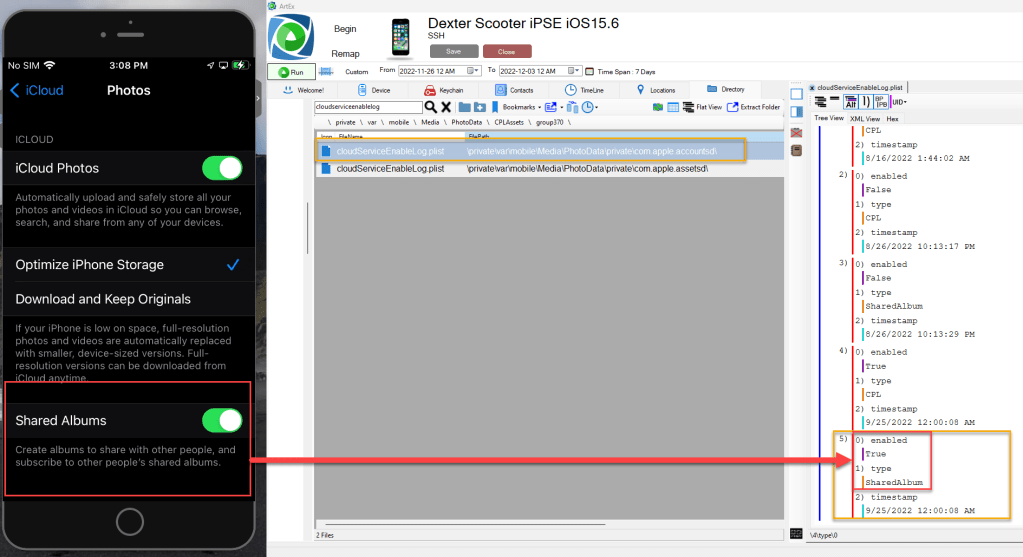Image resolution: width=1023 pixels, height=557 pixels.
Task: Clear the search with the X icon
Action: pos(446,107)
